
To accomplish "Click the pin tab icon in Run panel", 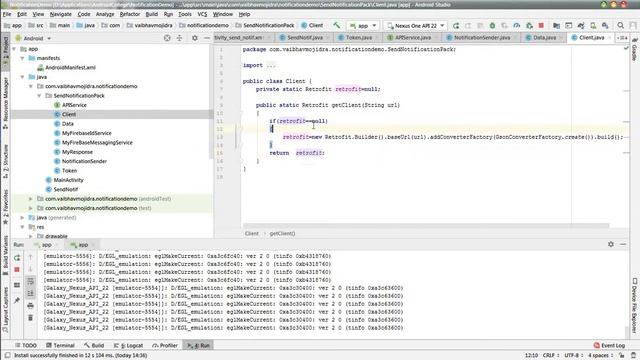I will (17, 300).
